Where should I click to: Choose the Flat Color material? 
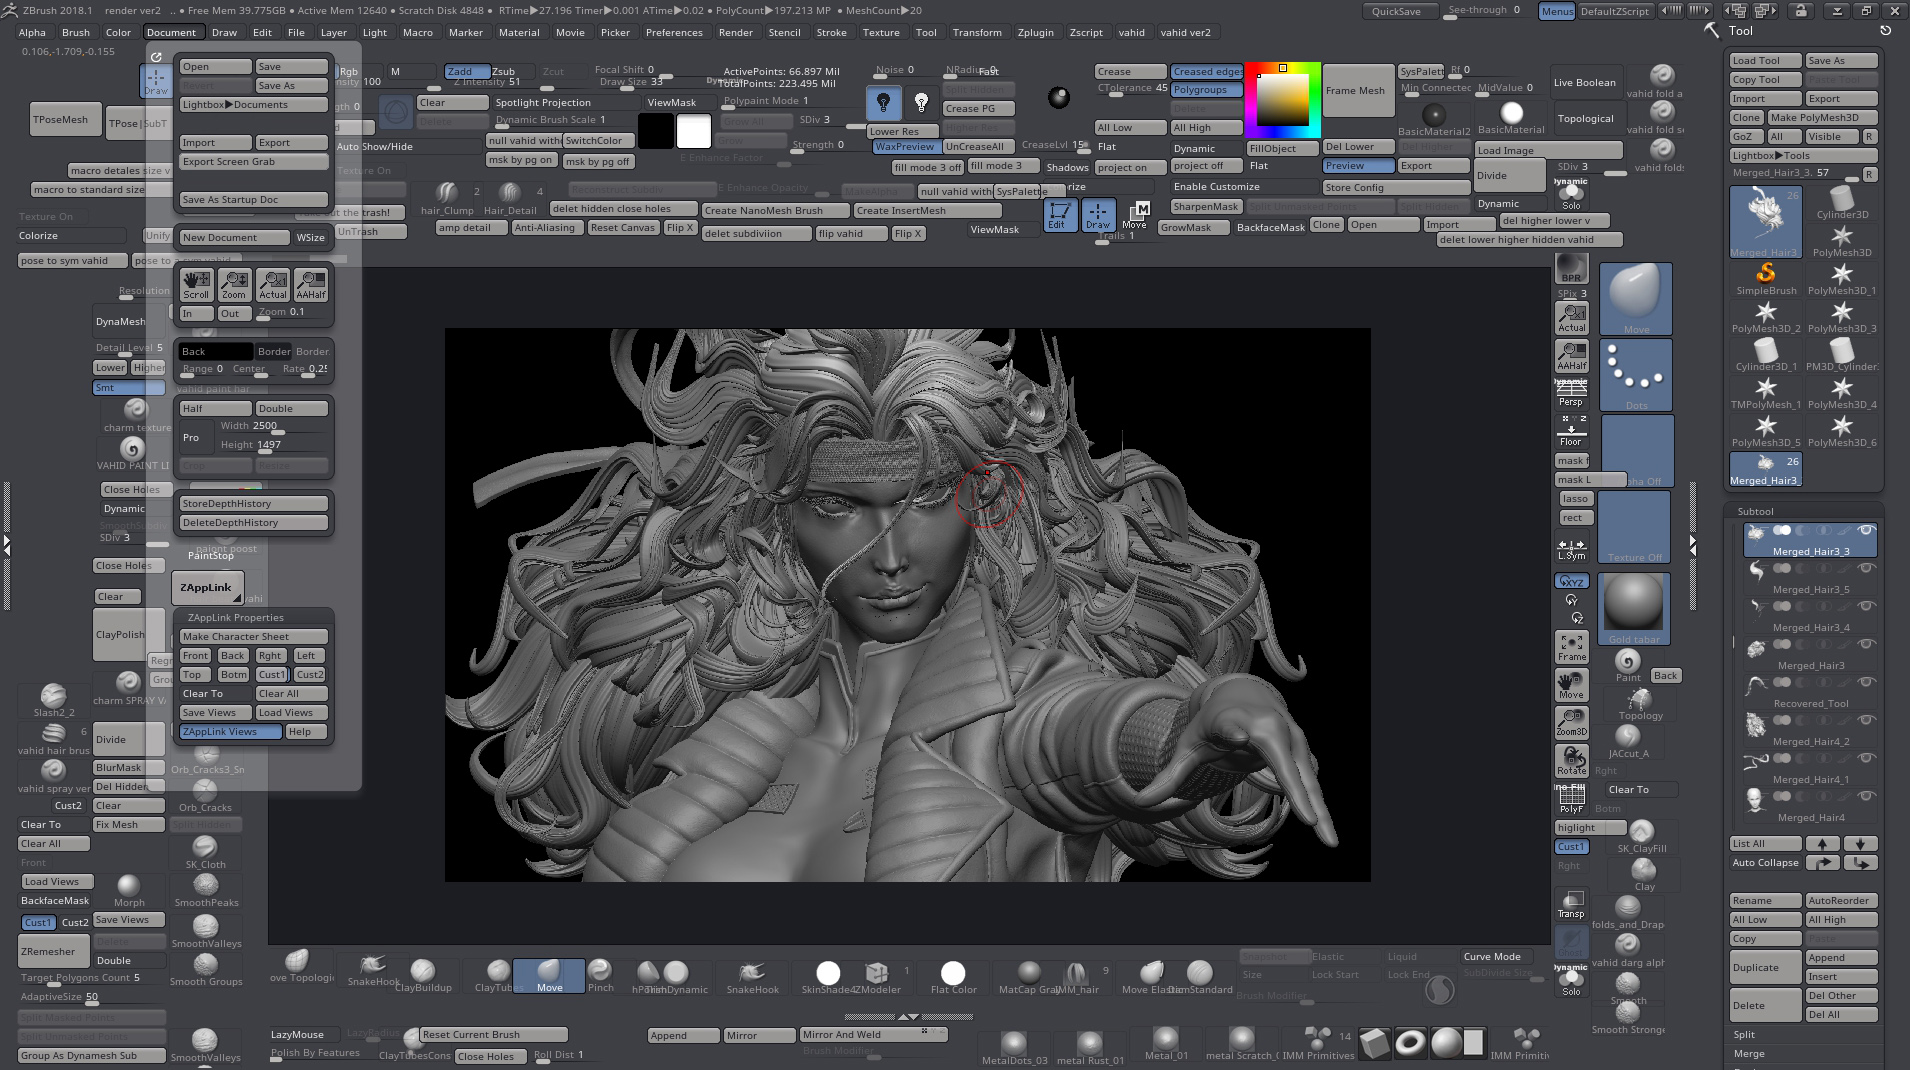tap(953, 976)
